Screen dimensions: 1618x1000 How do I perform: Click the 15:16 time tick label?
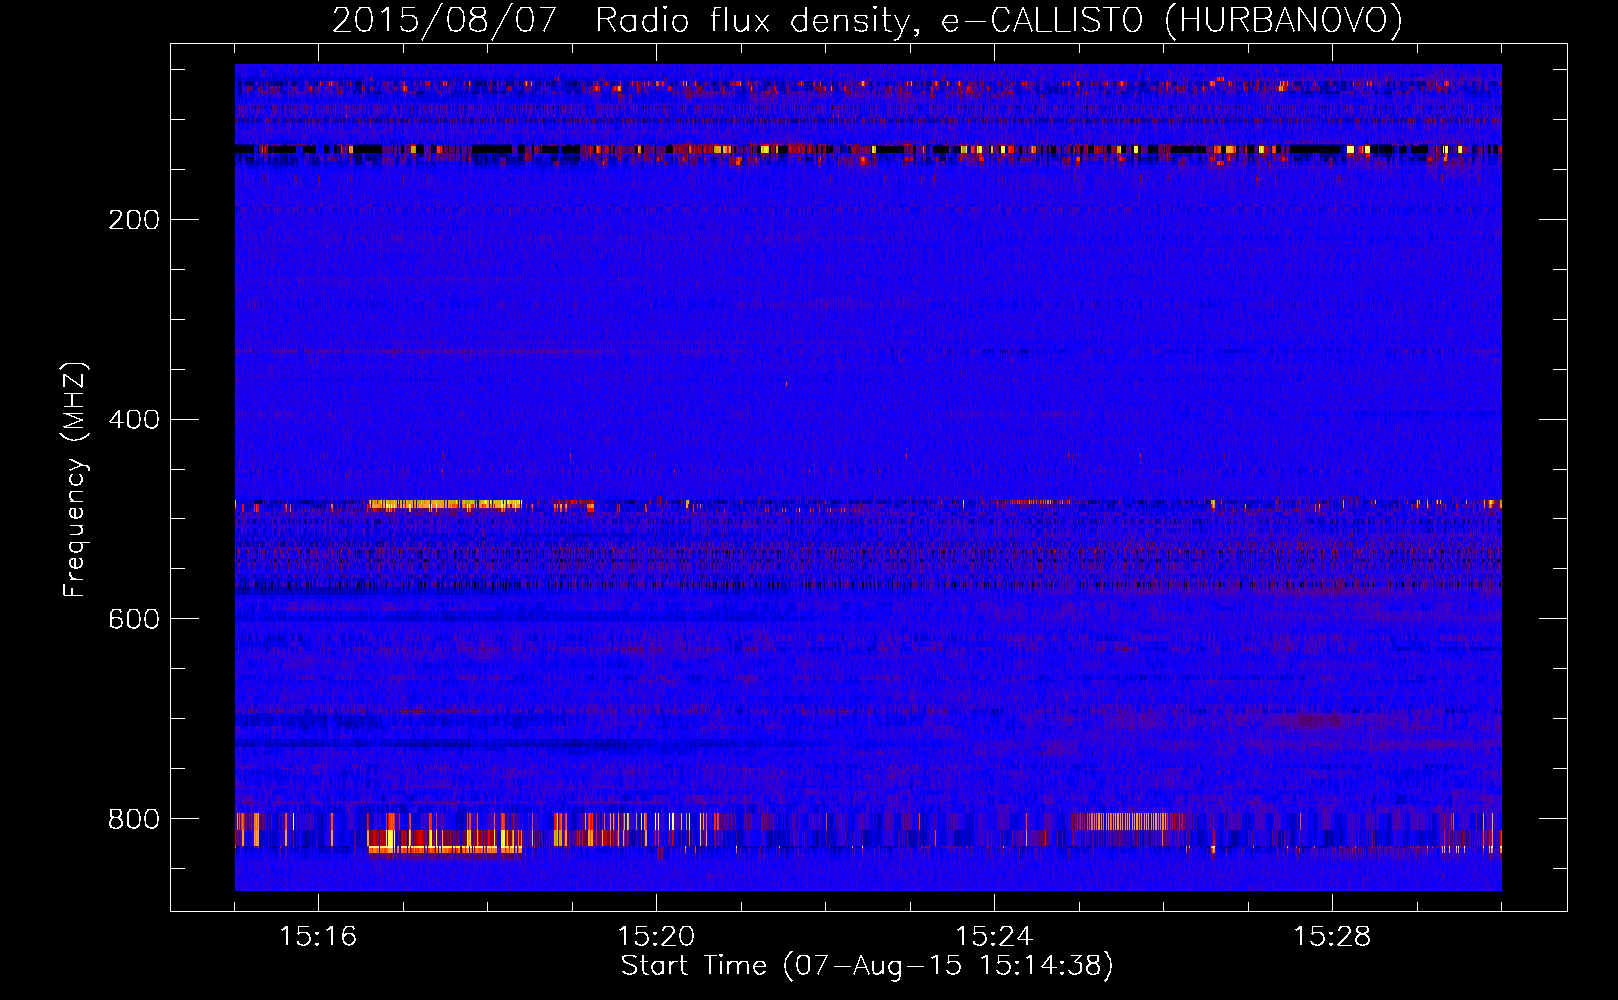(x=318, y=937)
